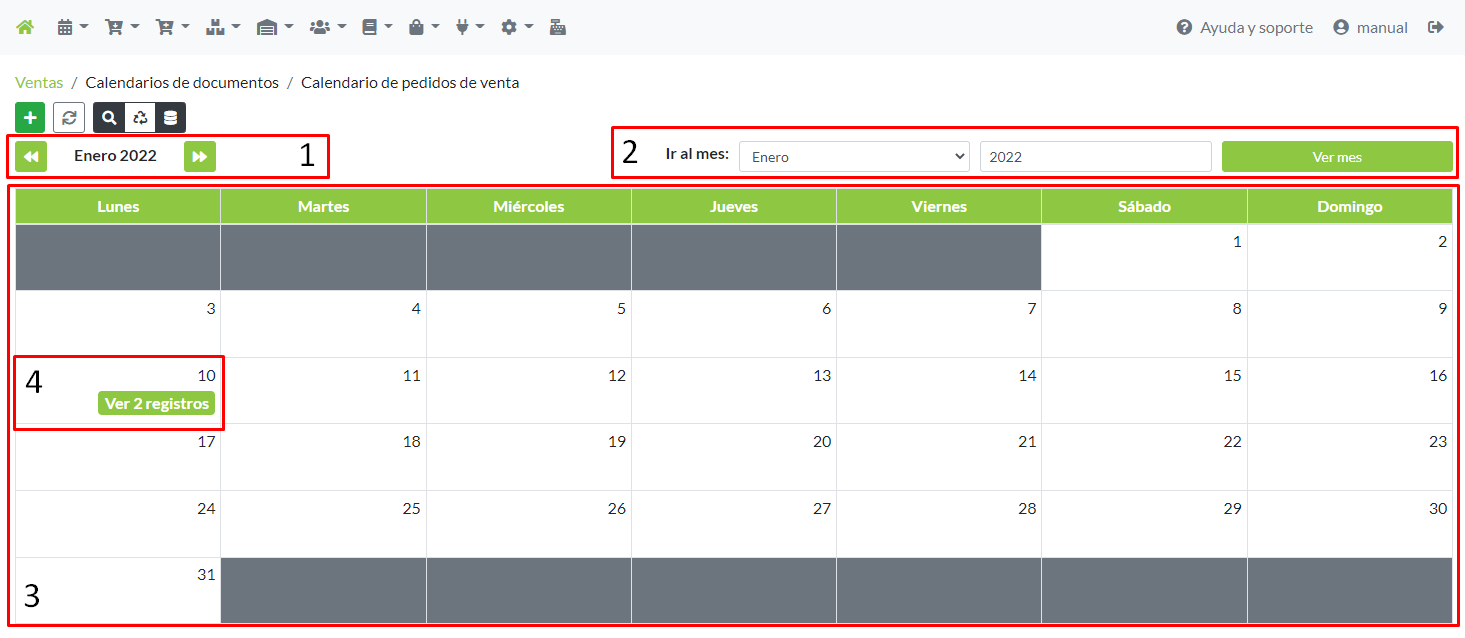
Task: Log out using the exit icon
Action: [1436, 27]
